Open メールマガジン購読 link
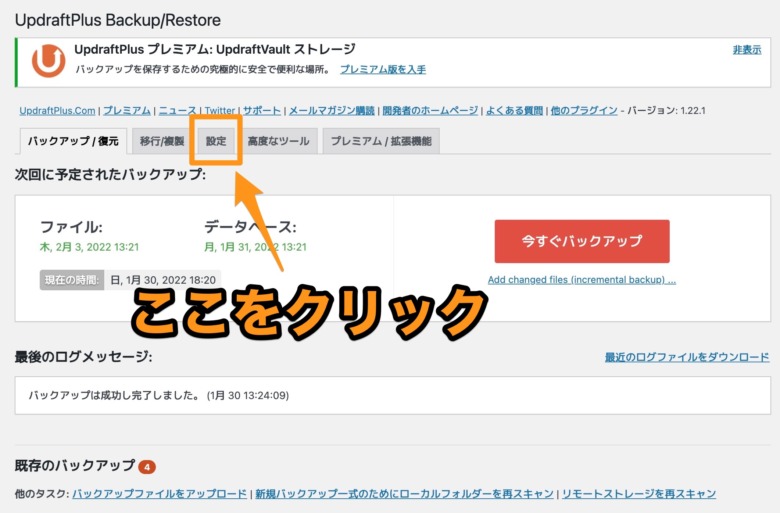This screenshot has width=780, height=513. tap(332, 110)
